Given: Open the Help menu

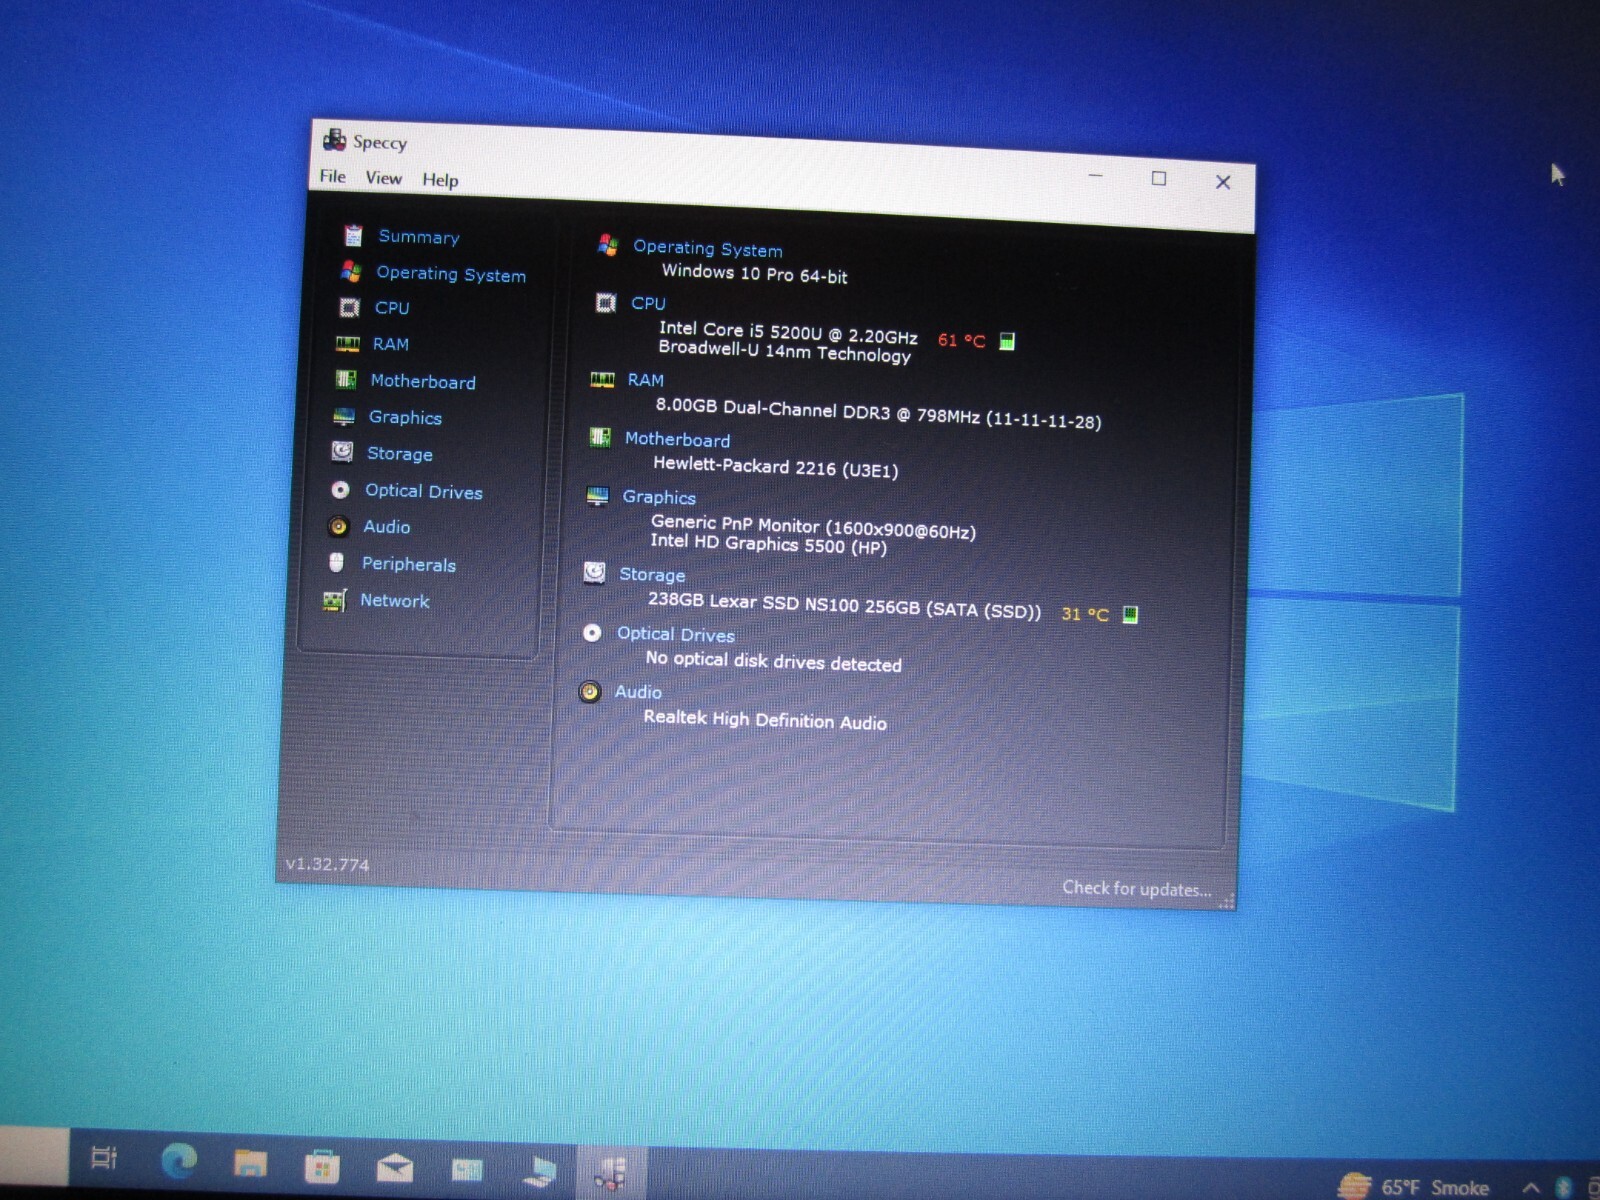Looking at the screenshot, I should 440,180.
